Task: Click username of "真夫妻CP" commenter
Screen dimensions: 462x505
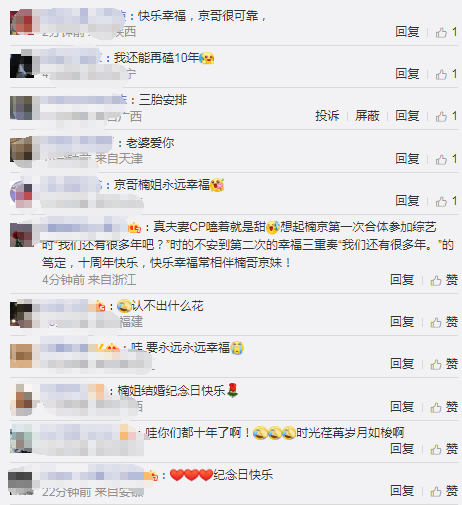Action: (85, 227)
